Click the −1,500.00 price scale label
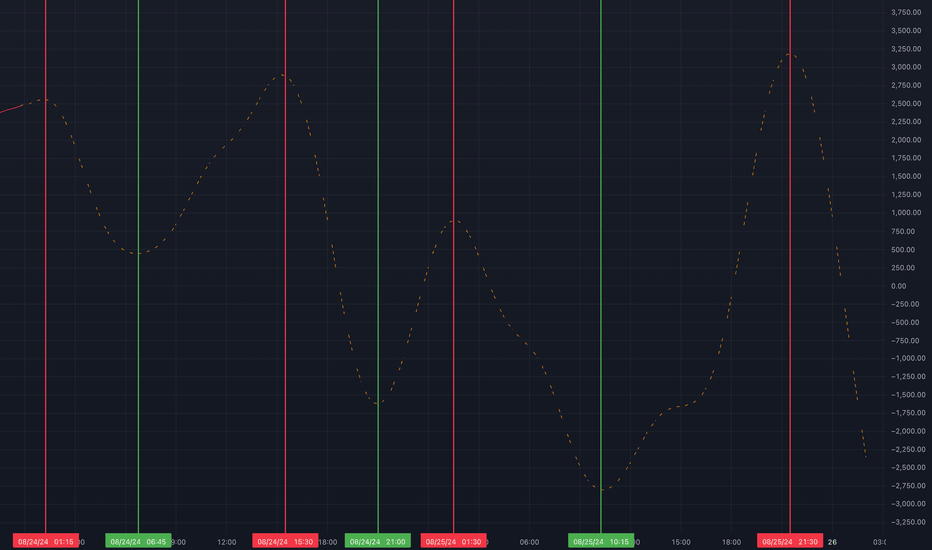Viewport: 932px width, 550px height. 908,395
